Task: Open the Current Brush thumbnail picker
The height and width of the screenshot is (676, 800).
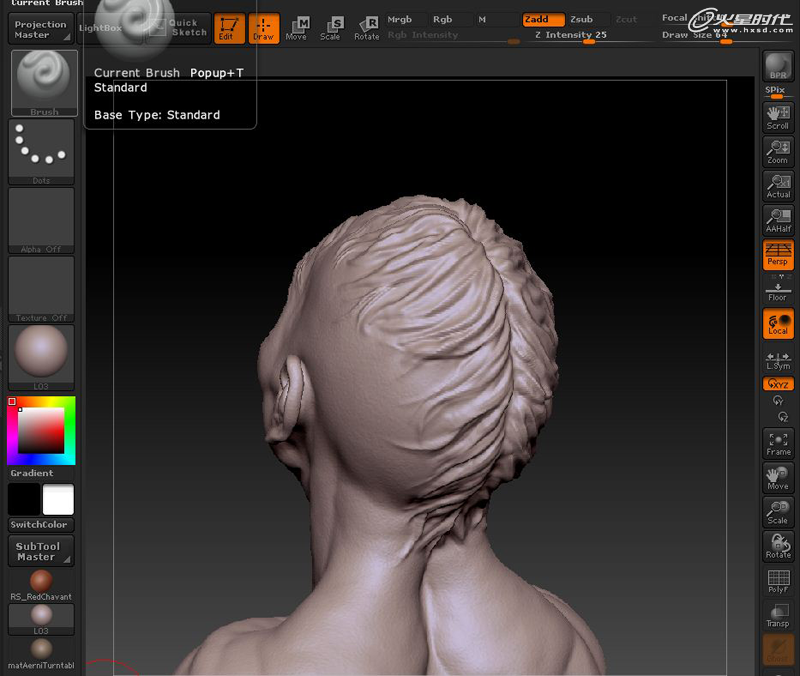Action: (44, 83)
